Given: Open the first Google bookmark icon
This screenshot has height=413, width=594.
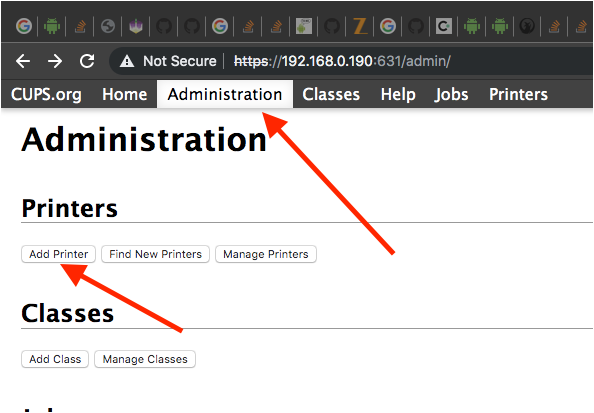Looking at the screenshot, I should pos(24,26).
